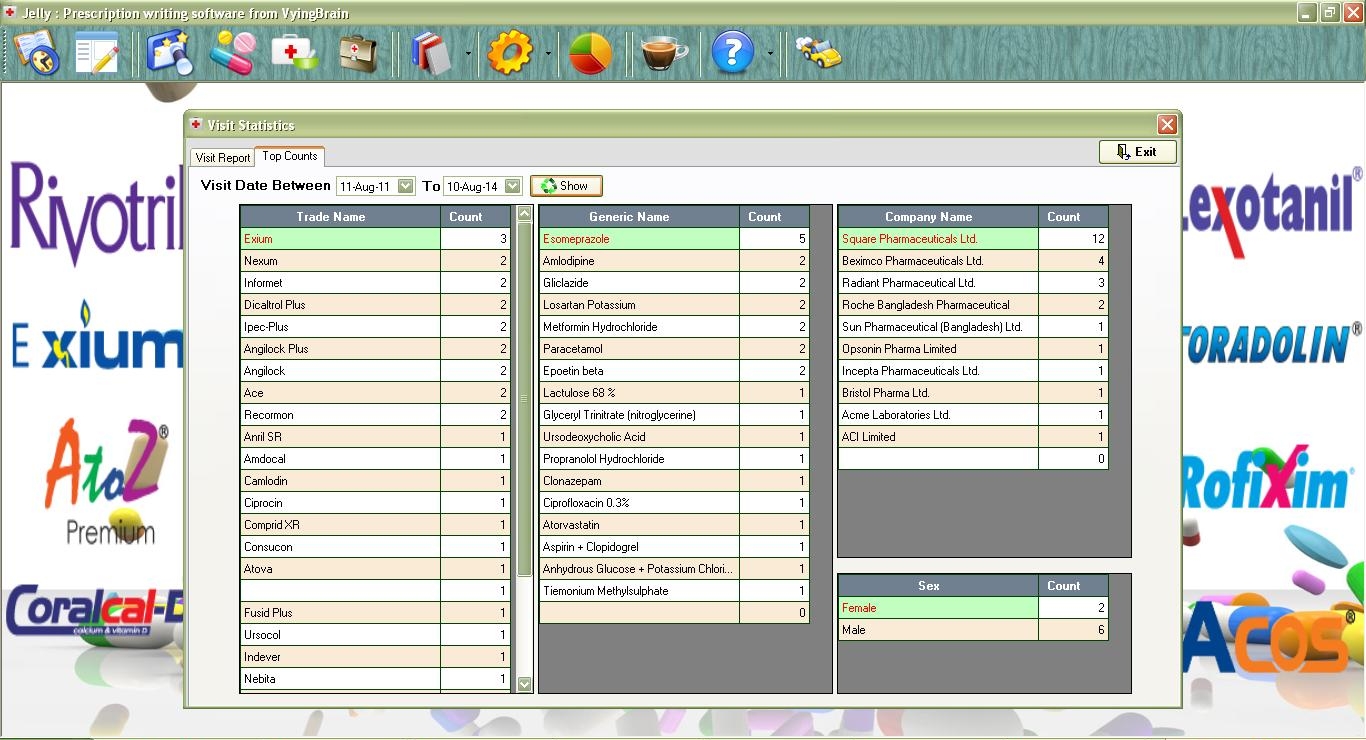Open the first-aid kit toolbar icon
The width and height of the screenshot is (1366, 740).
[295, 52]
